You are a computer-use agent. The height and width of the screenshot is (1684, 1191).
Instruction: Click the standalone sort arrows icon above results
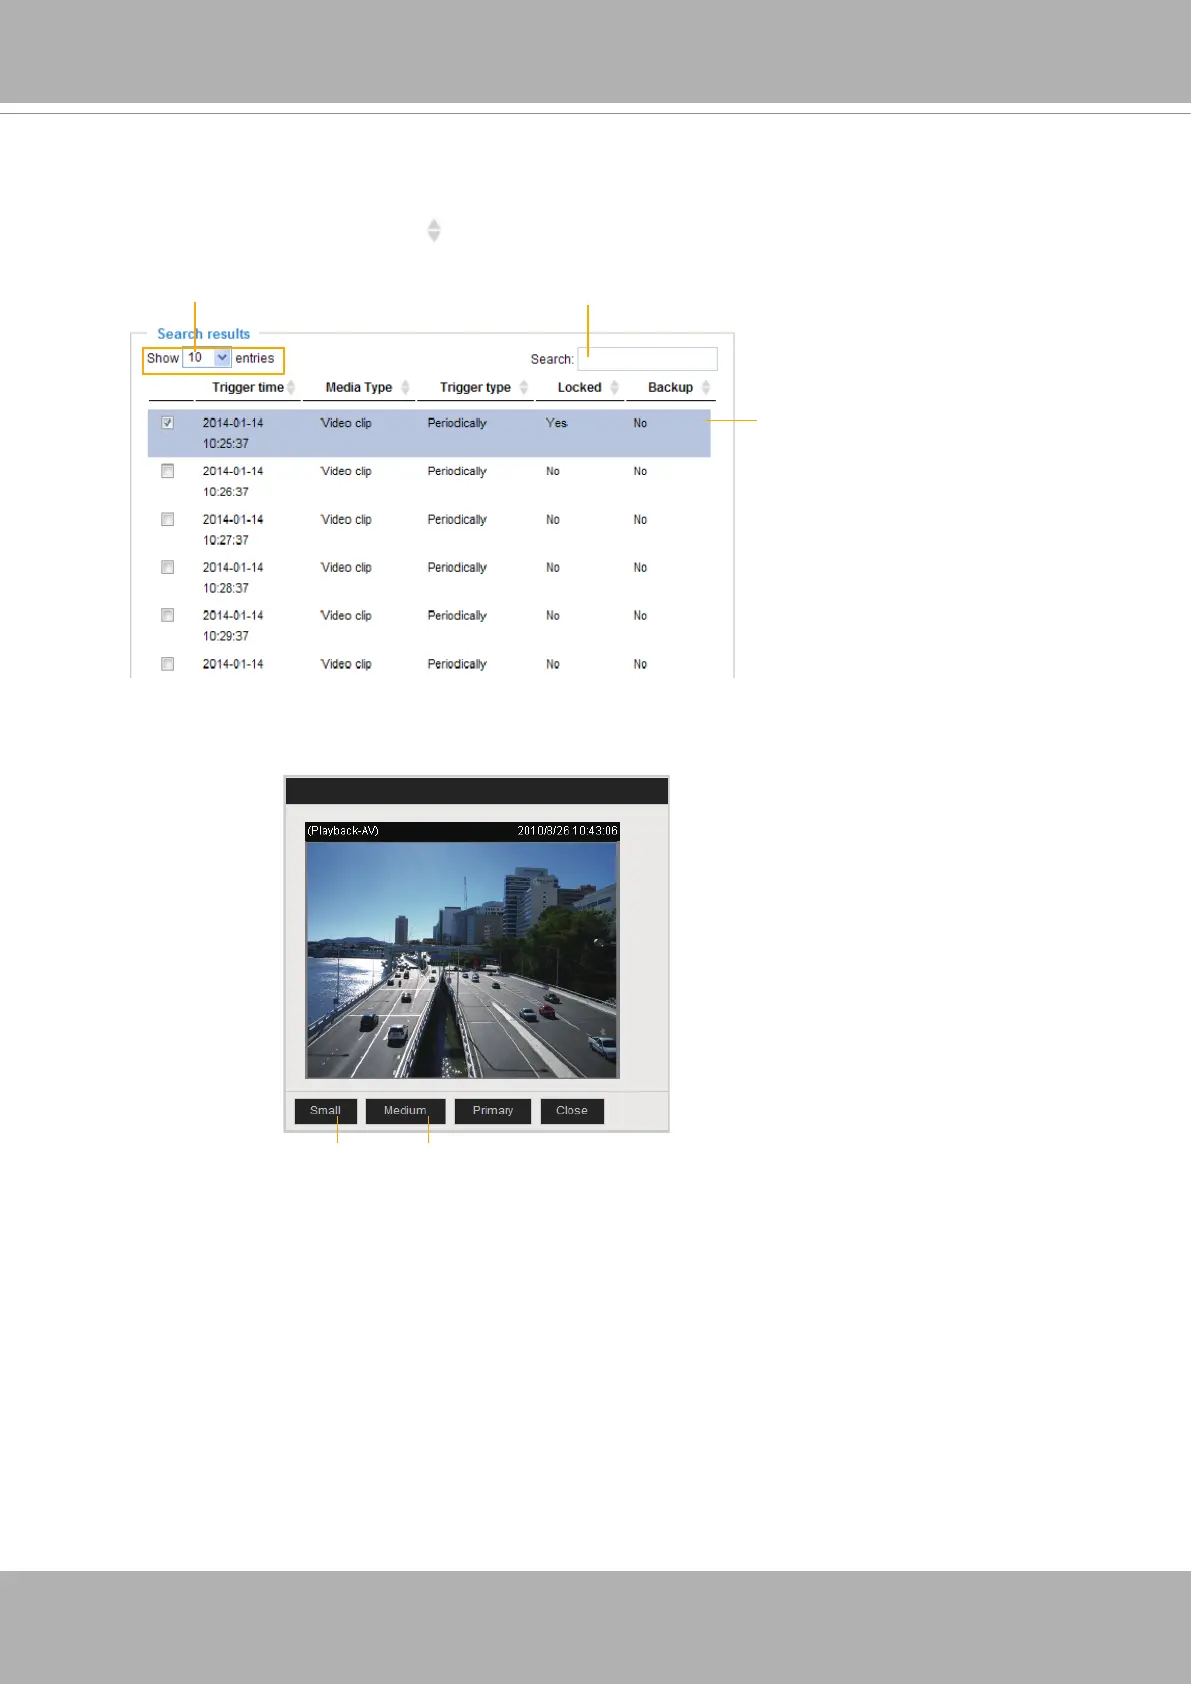point(434,230)
